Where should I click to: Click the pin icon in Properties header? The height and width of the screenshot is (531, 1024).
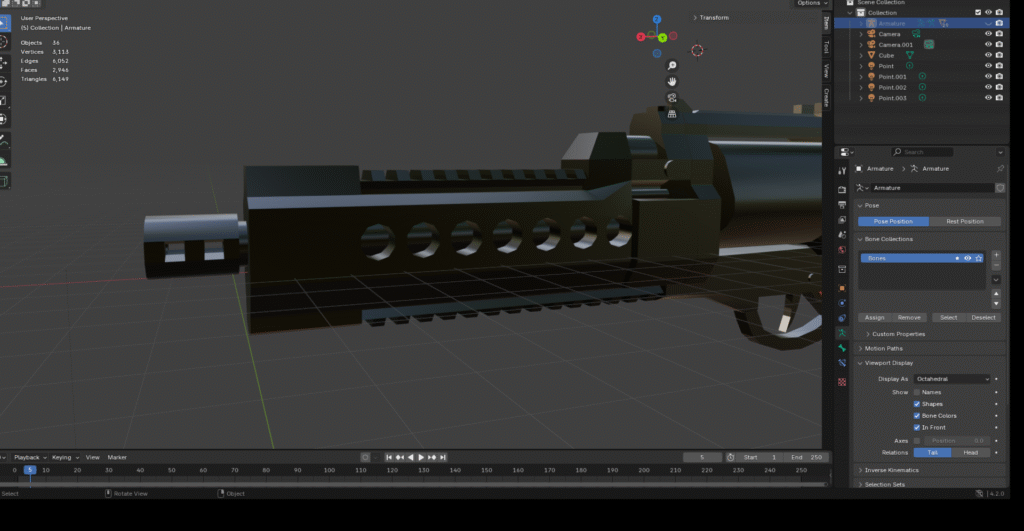[1000, 168]
